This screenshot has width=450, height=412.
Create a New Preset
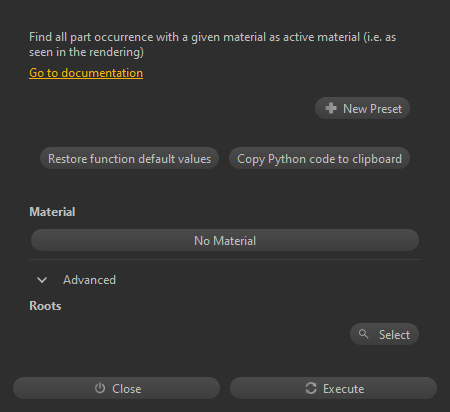tap(362, 108)
